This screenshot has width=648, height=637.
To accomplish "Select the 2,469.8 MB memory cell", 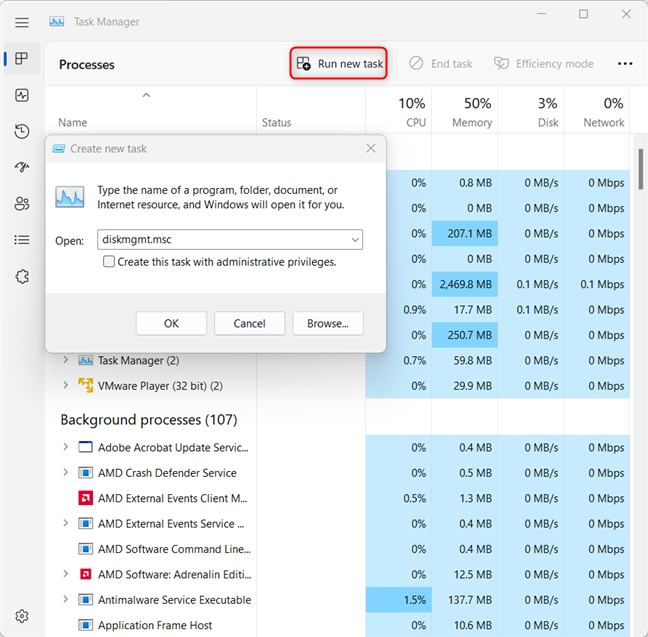I will [465, 284].
